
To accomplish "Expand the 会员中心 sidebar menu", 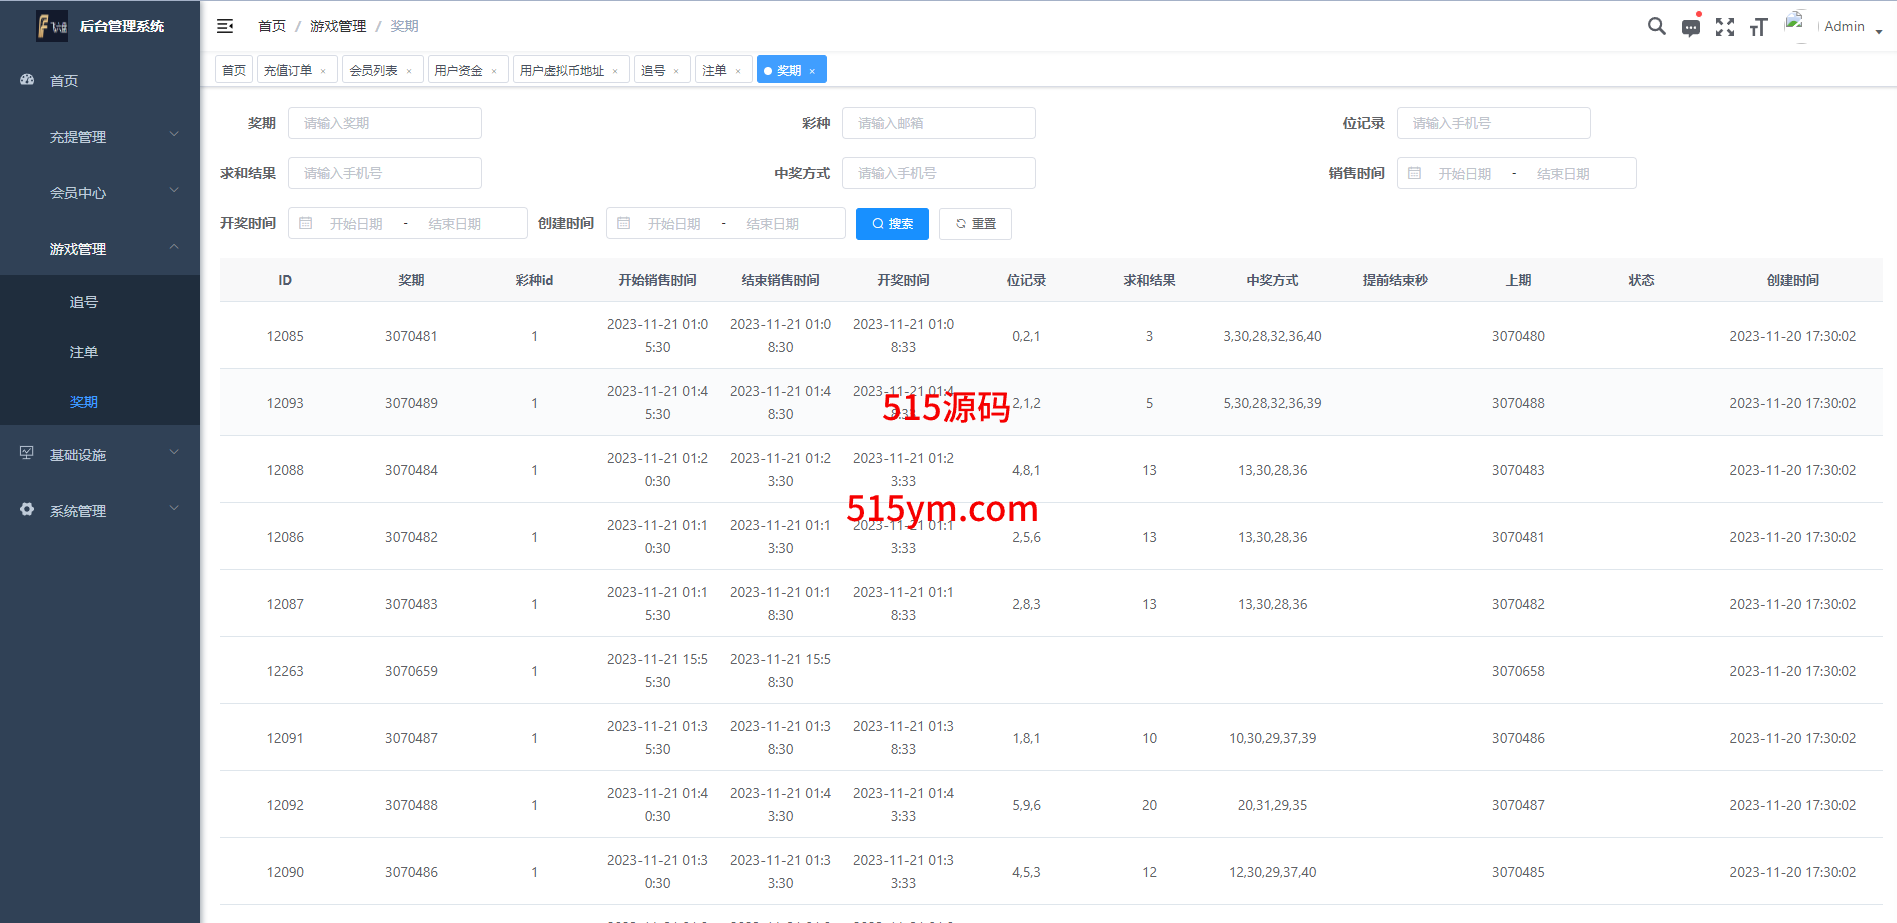I will pos(100,193).
